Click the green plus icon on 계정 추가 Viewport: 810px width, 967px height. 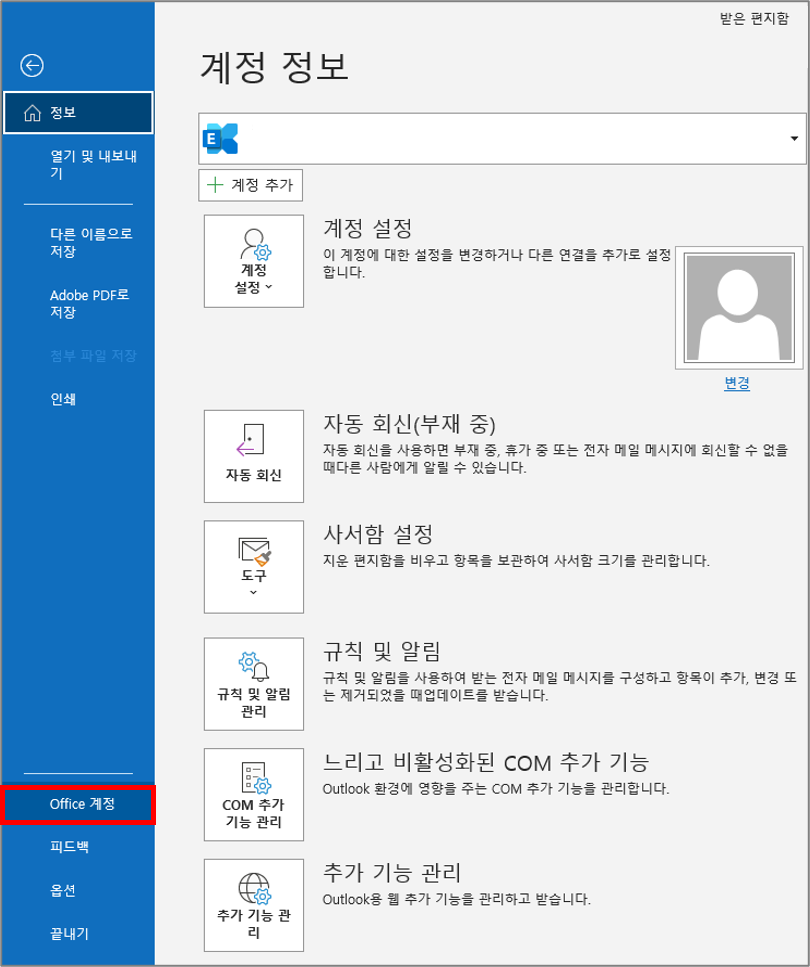coord(215,185)
